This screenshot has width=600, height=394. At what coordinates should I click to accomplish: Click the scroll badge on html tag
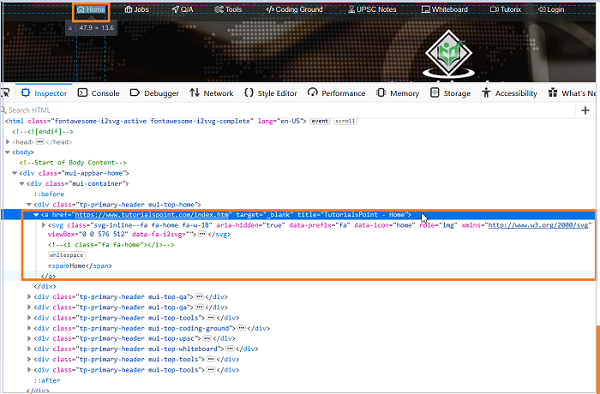click(x=345, y=121)
